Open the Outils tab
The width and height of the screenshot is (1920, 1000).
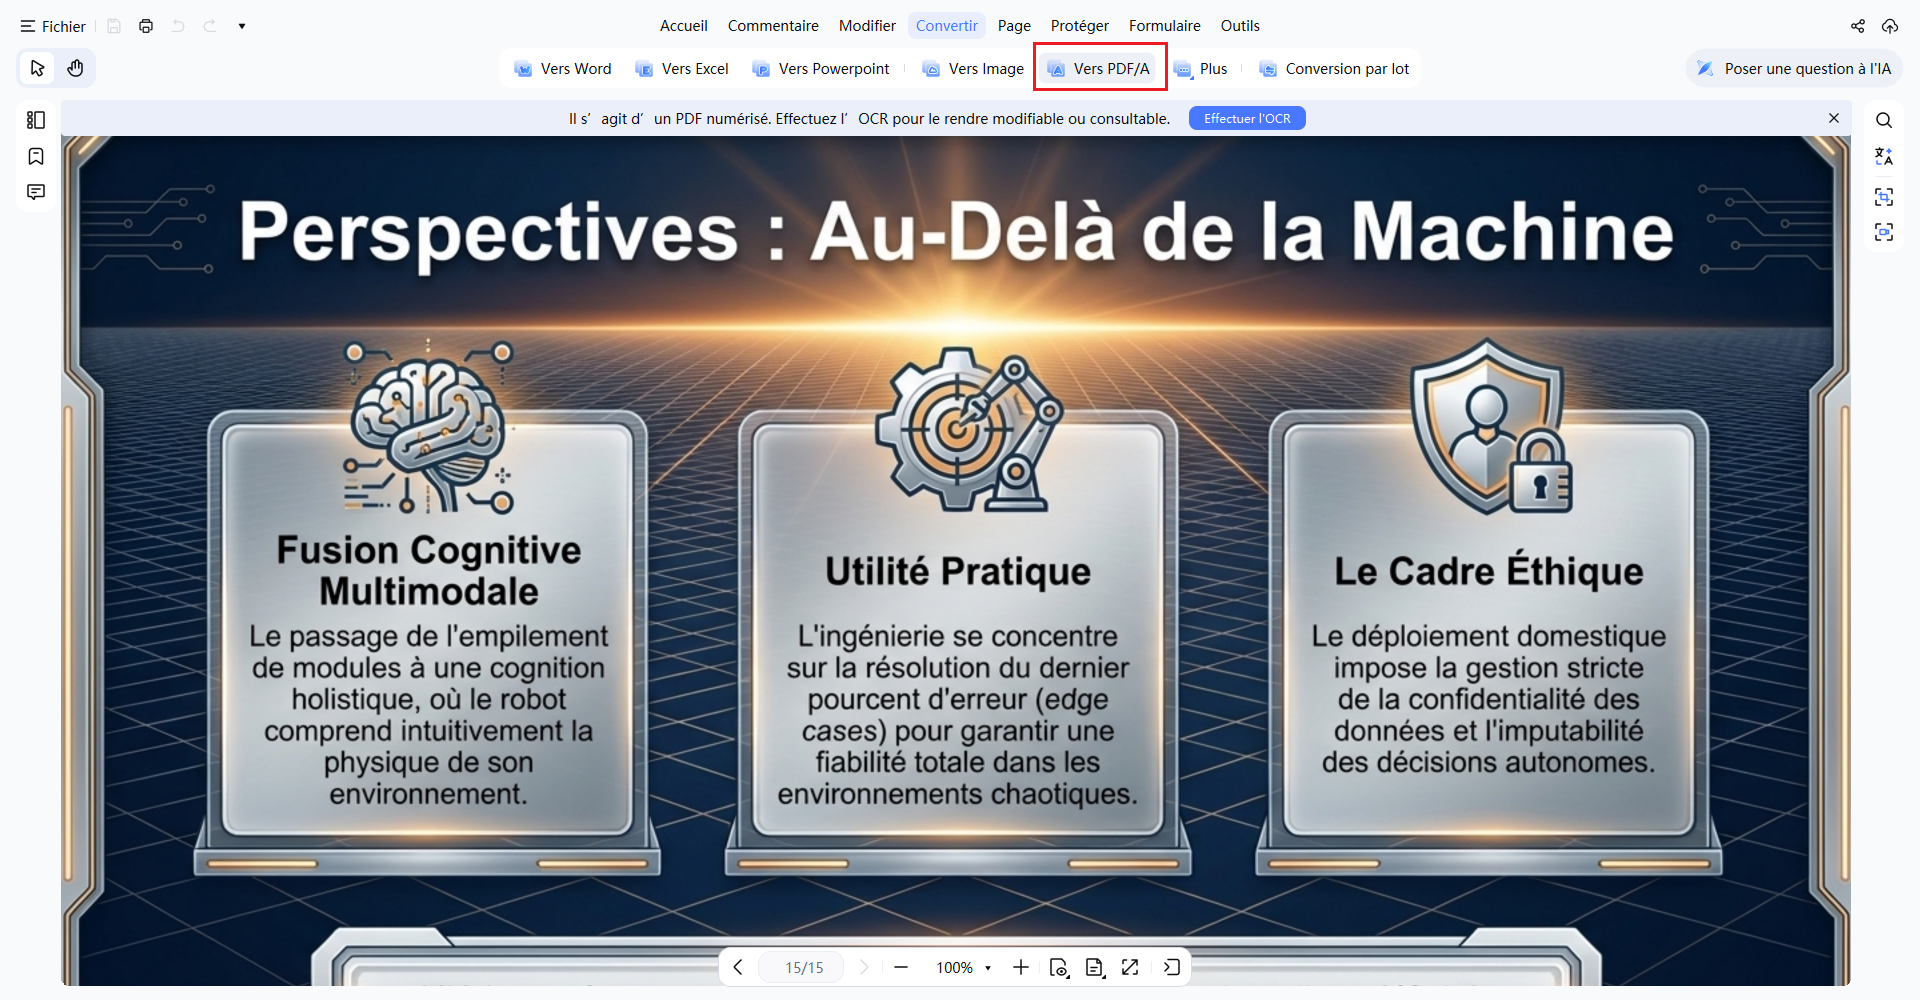click(x=1240, y=26)
